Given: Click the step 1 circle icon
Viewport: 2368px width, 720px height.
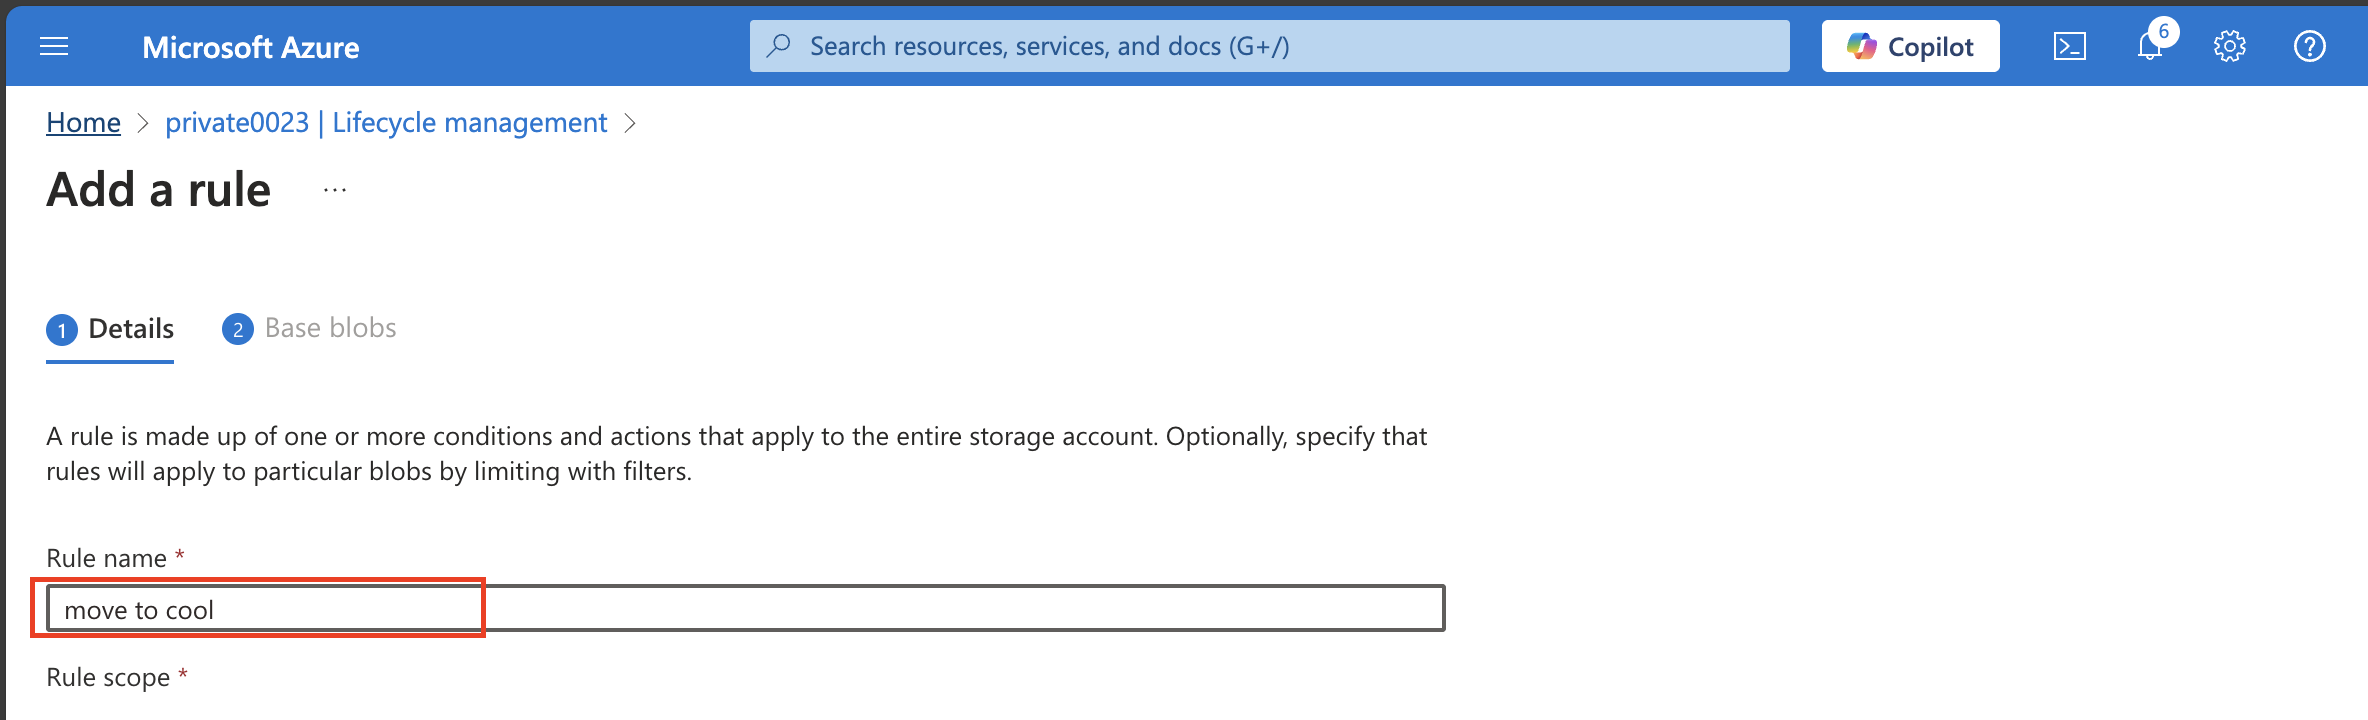Looking at the screenshot, I should (62, 330).
